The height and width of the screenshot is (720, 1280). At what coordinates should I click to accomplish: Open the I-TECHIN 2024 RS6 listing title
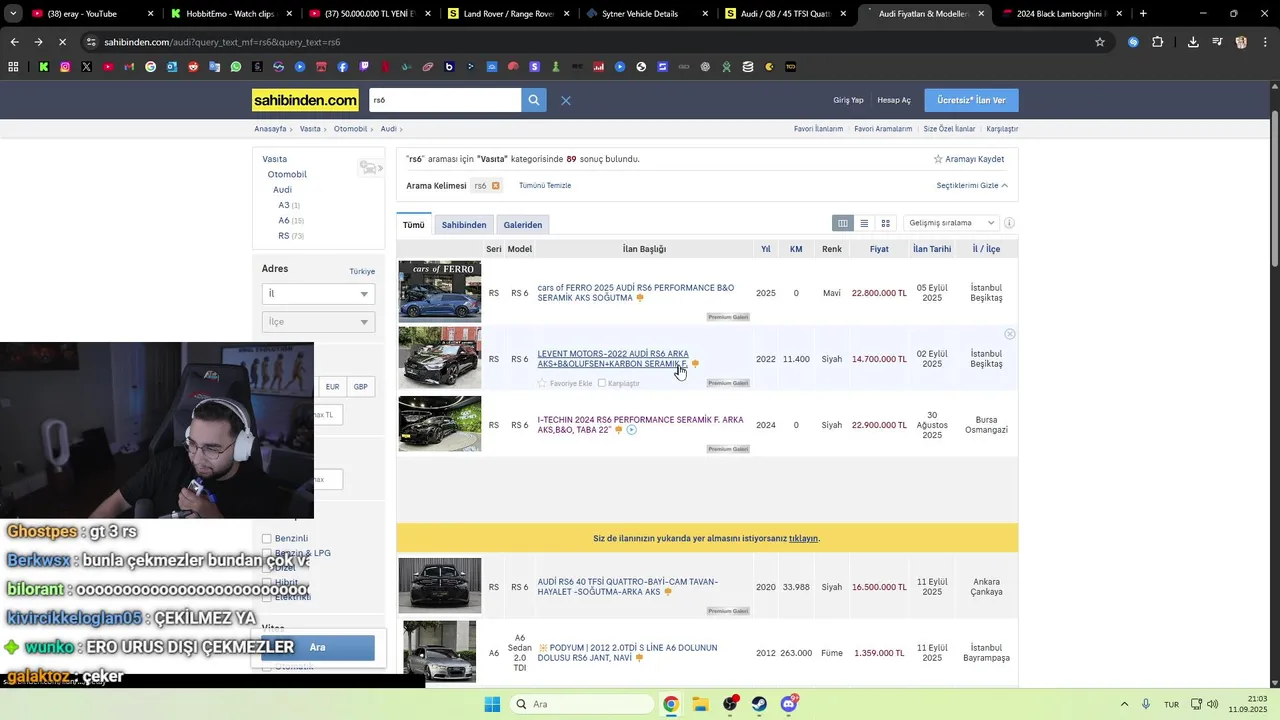[x=640, y=425]
